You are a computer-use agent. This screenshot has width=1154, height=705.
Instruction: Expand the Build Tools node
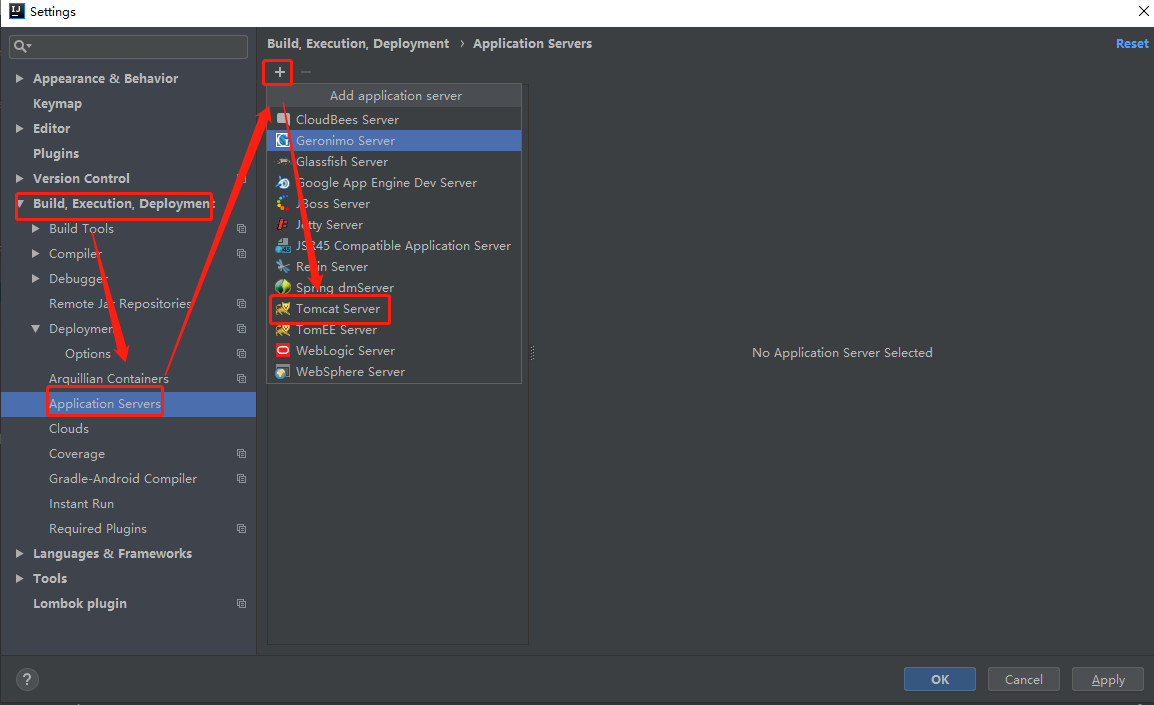pos(35,229)
